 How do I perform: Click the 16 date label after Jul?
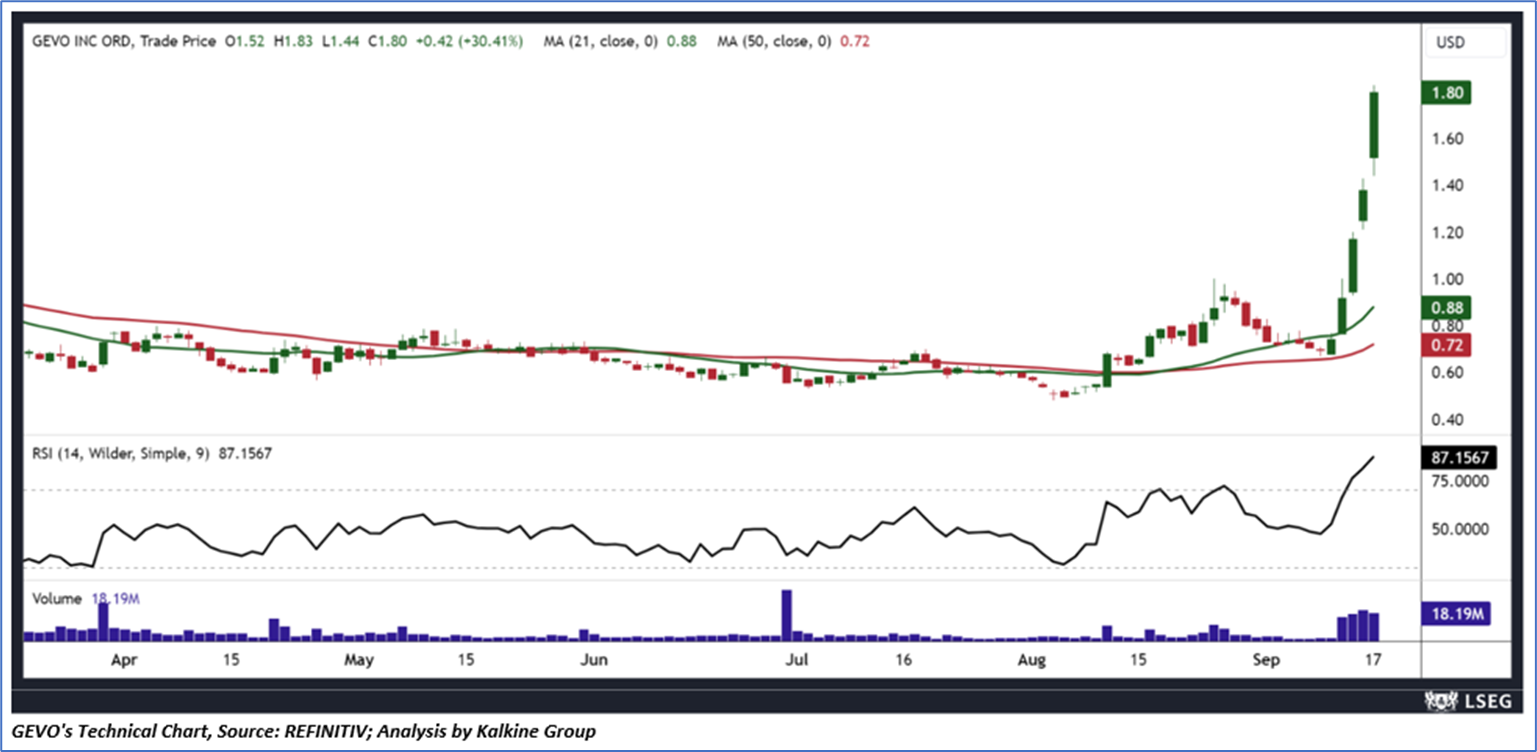coord(905,661)
